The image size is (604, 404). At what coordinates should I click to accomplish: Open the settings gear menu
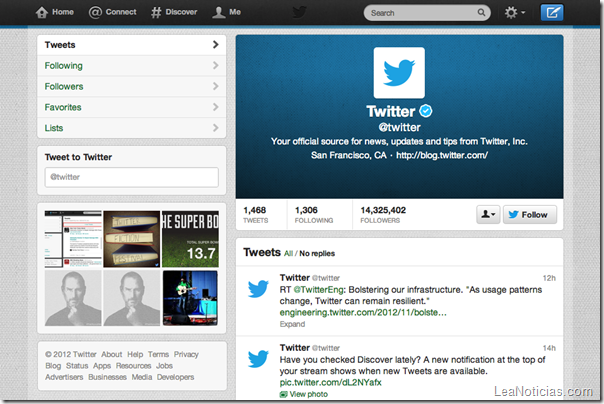pos(514,13)
